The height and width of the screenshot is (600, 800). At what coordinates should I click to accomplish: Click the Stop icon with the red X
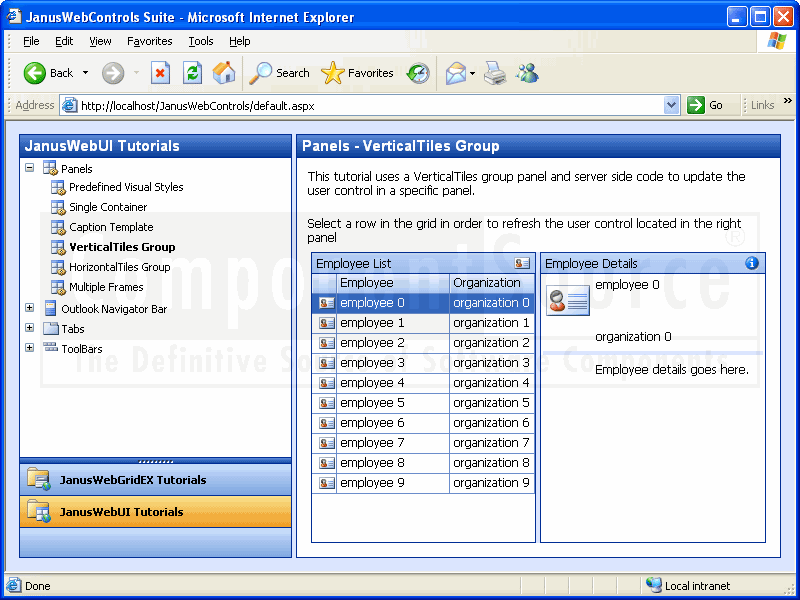pos(162,72)
